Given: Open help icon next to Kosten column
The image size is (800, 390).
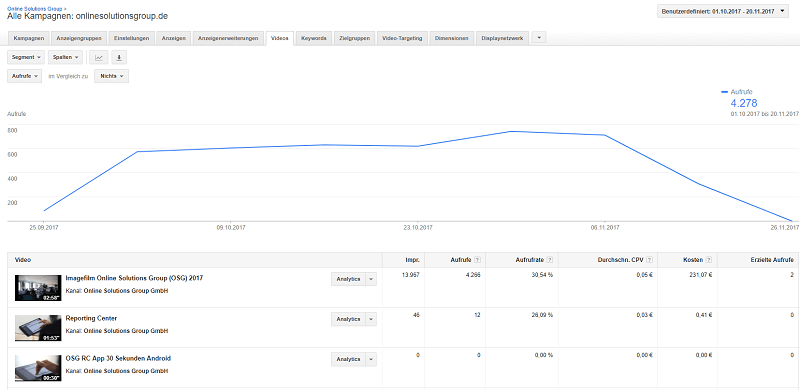Looking at the screenshot, I should [710, 260].
